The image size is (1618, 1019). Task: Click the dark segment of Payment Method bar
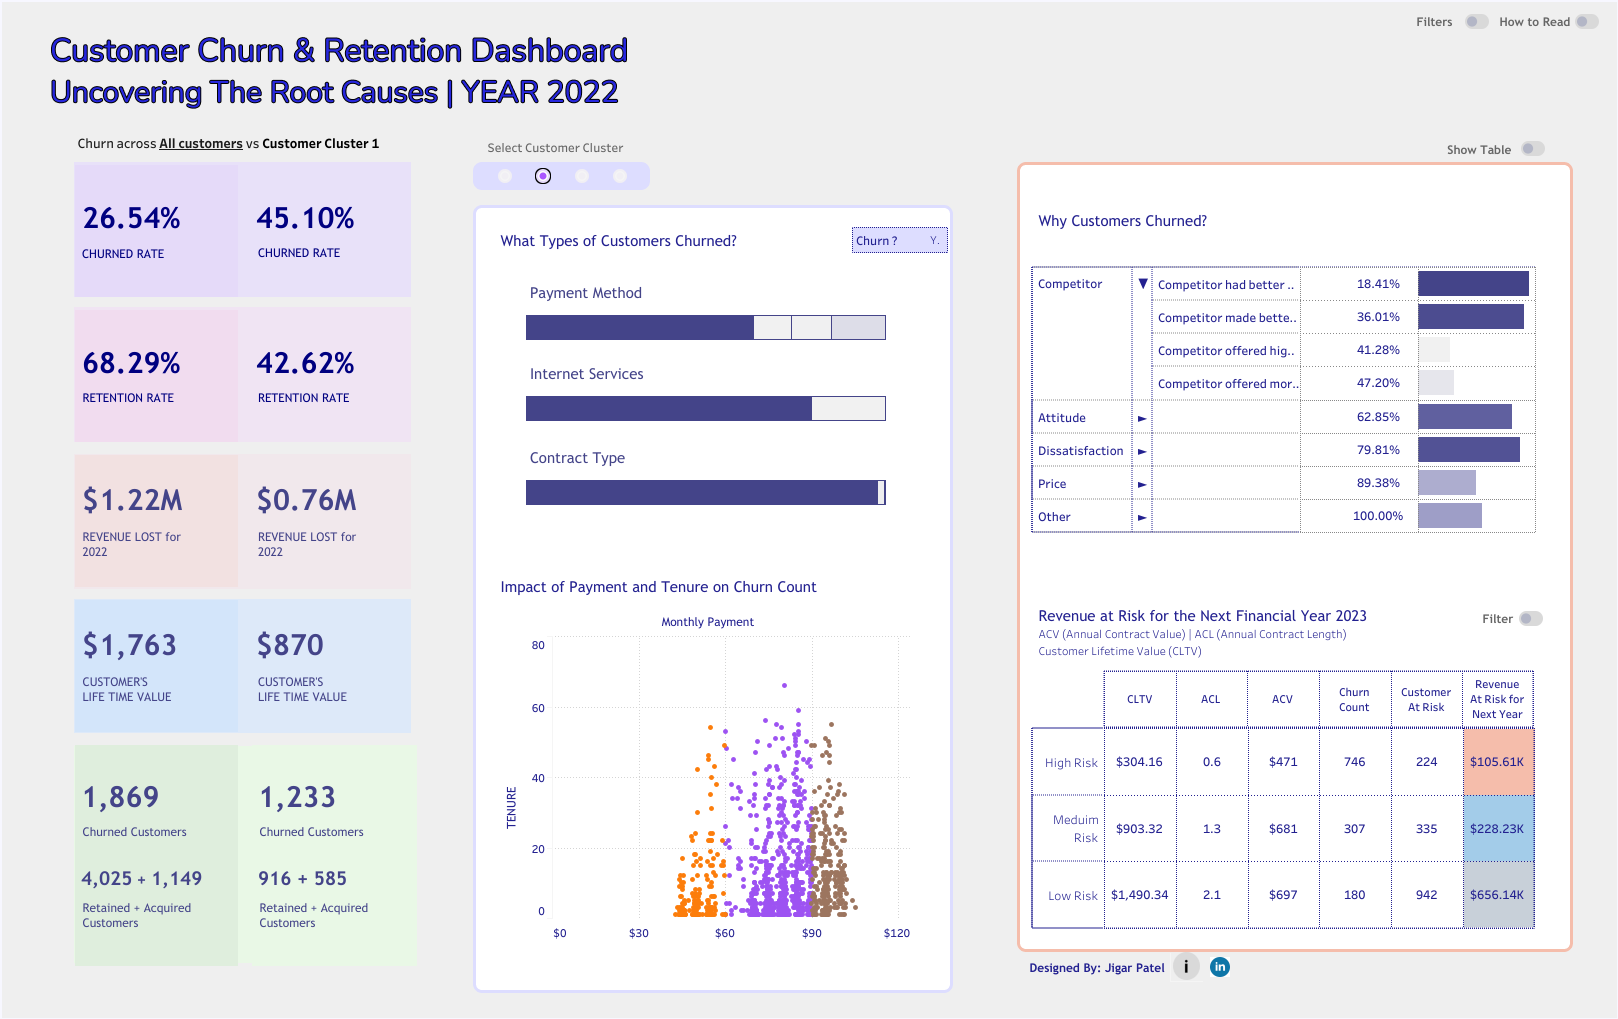(639, 328)
